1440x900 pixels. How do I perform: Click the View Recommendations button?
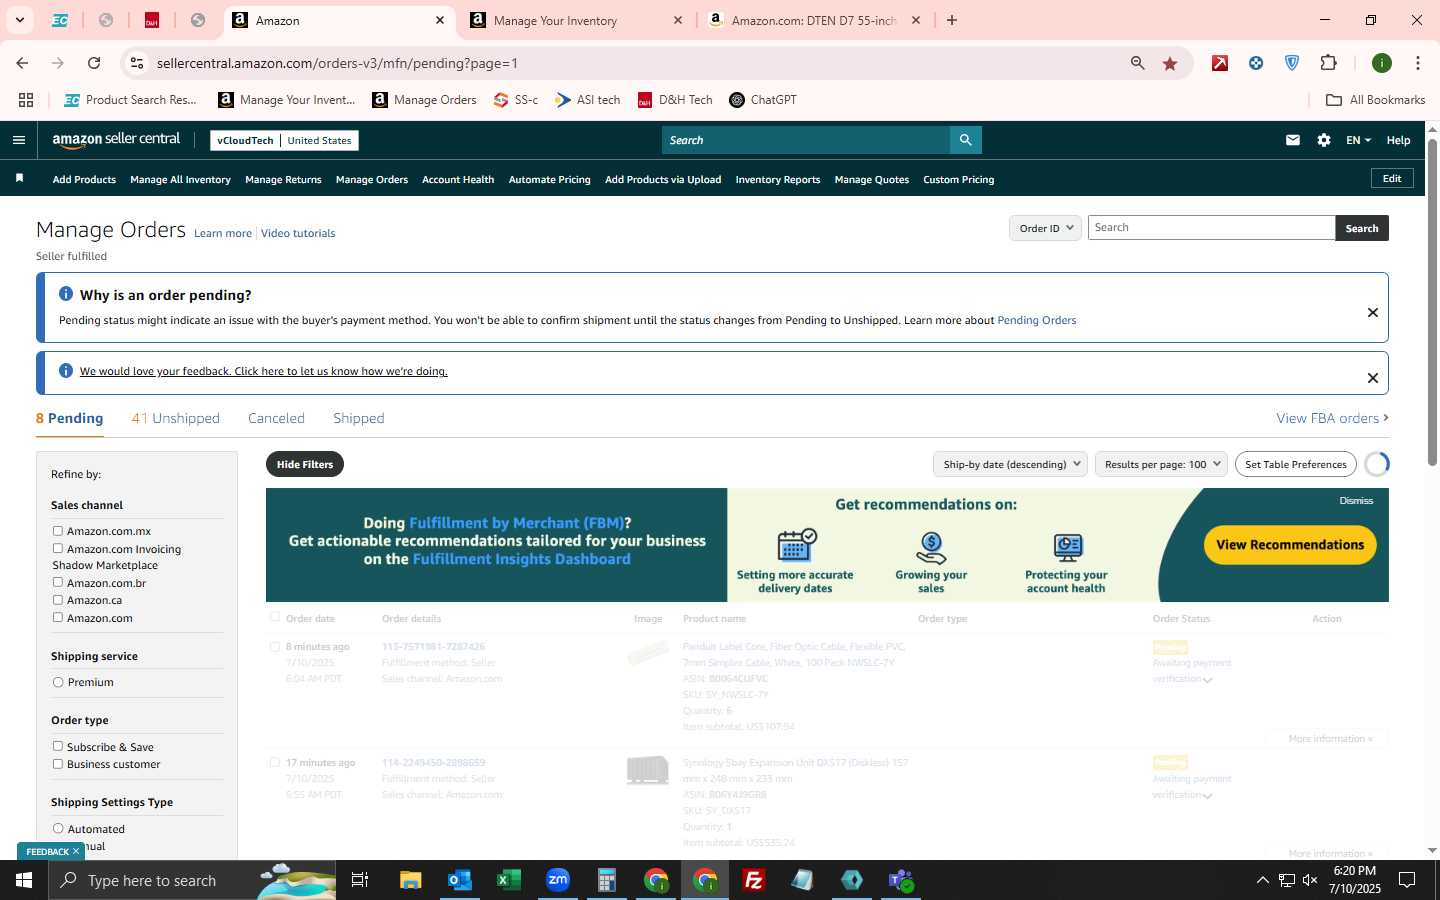(x=1290, y=545)
